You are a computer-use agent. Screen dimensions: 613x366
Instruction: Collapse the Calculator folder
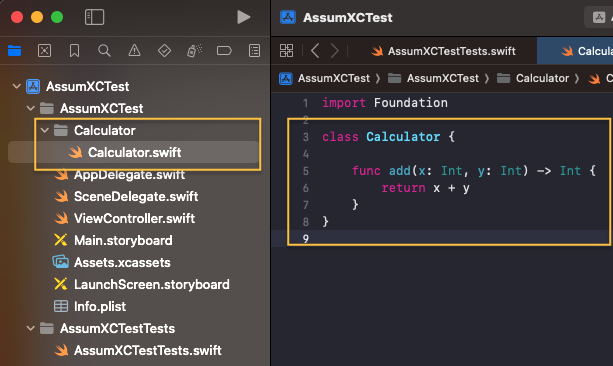45,130
